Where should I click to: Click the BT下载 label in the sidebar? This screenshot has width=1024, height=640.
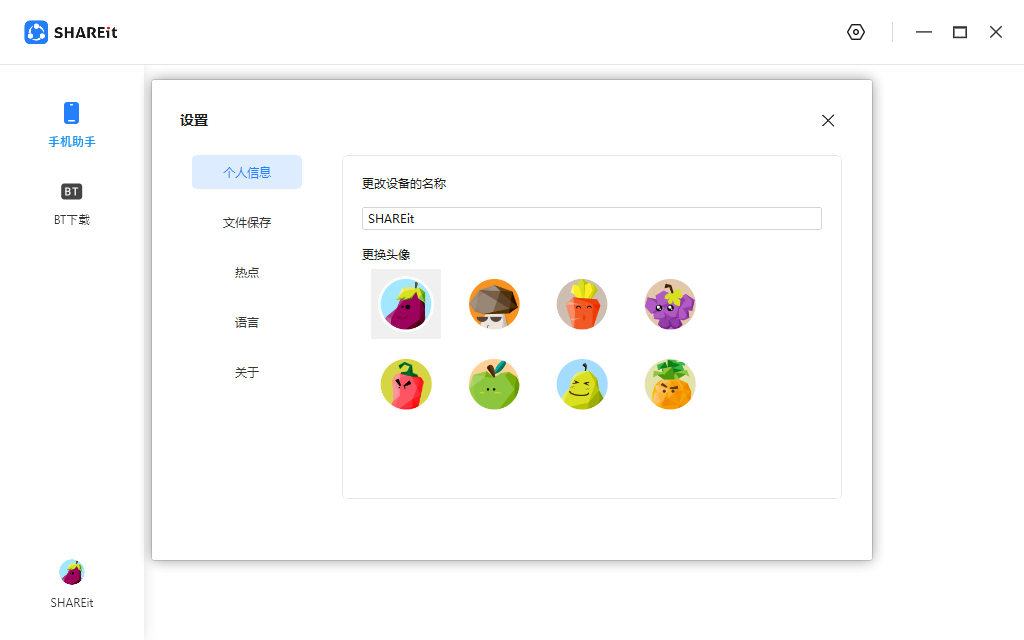tap(72, 220)
